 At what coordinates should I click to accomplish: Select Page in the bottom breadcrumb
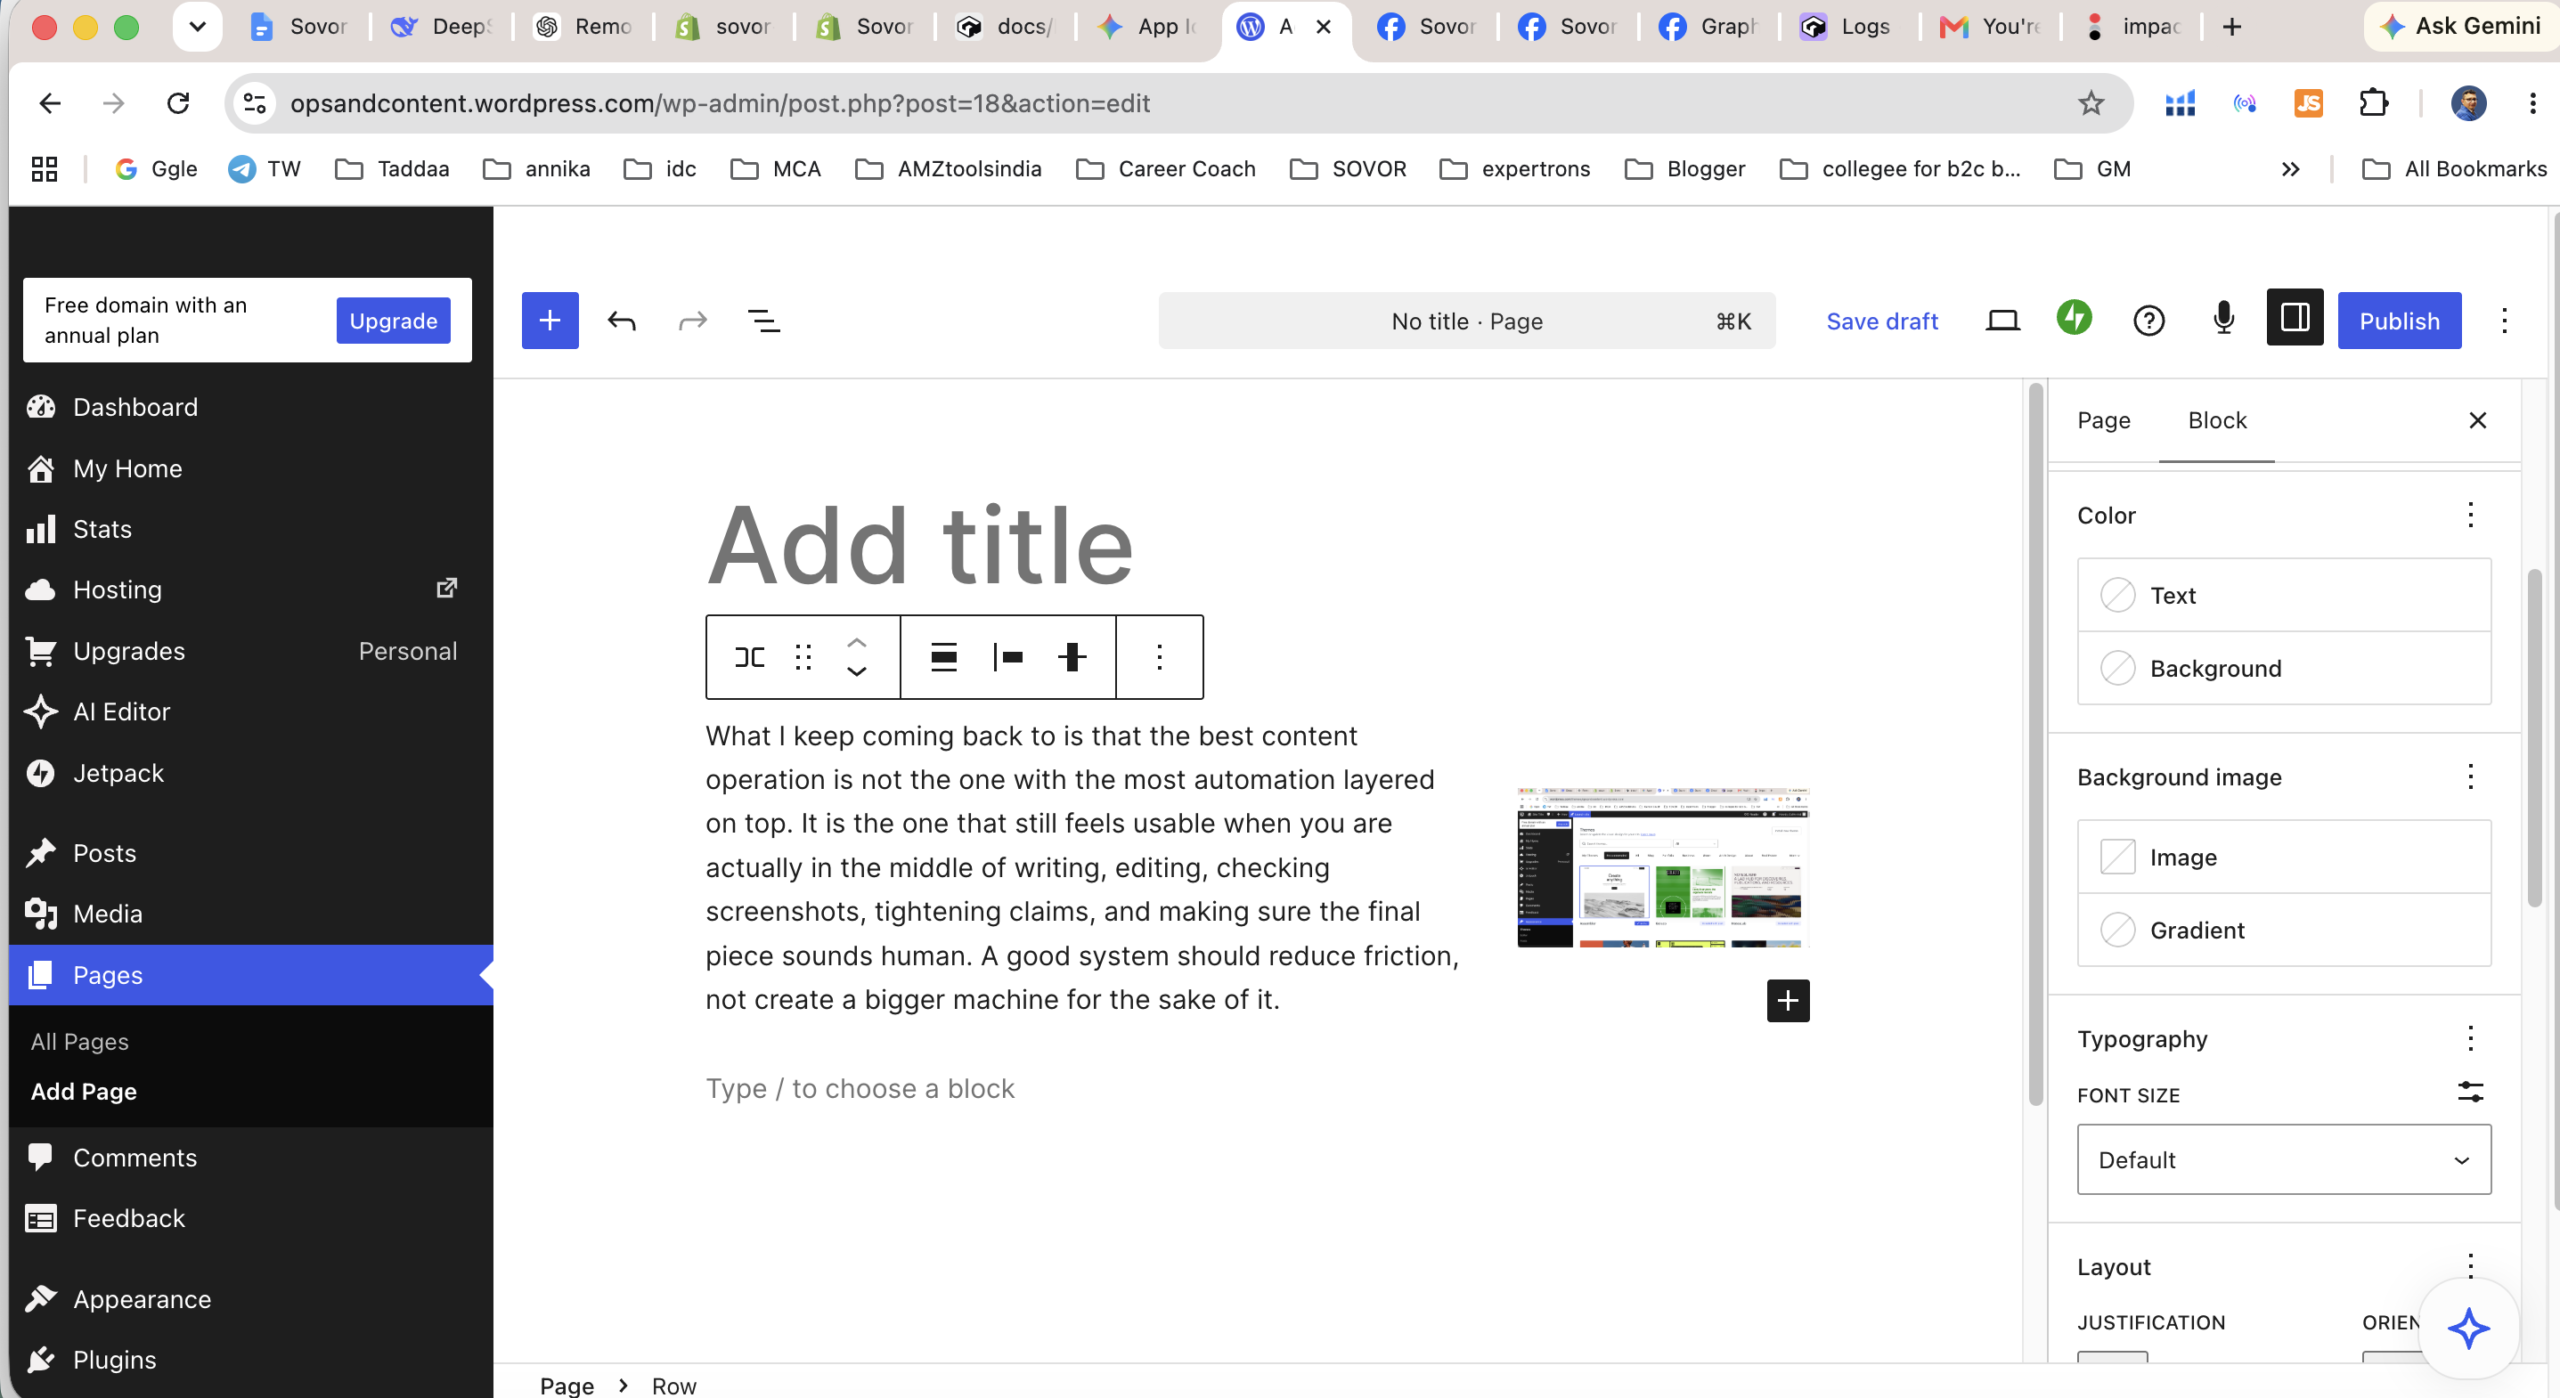pyautogui.click(x=567, y=1385)
